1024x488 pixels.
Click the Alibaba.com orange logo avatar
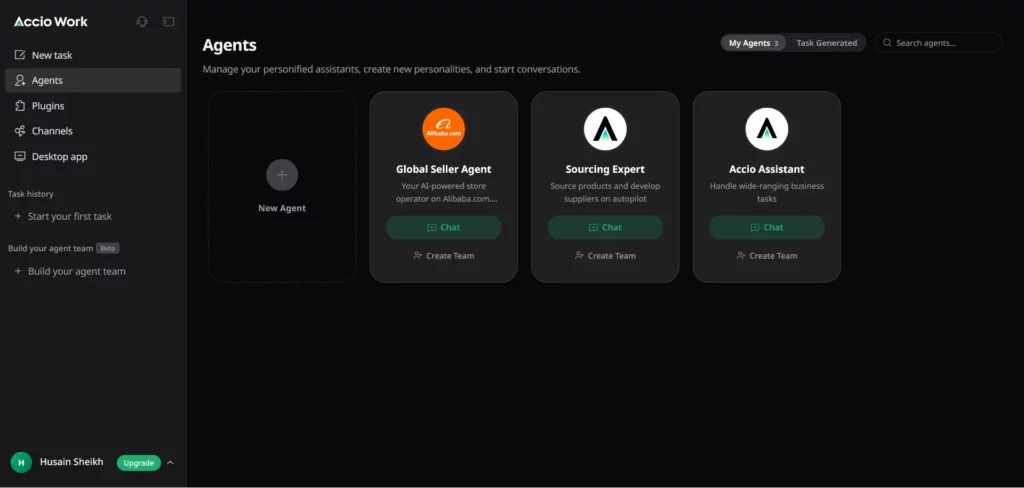[x=443, y=129]
